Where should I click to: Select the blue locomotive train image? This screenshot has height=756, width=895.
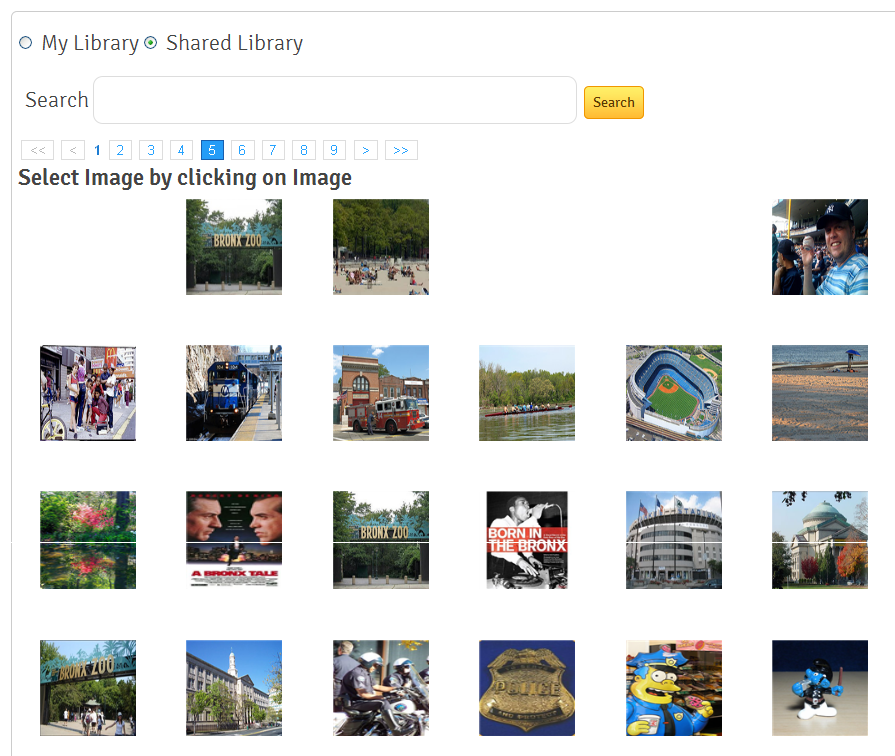point(233,393)
